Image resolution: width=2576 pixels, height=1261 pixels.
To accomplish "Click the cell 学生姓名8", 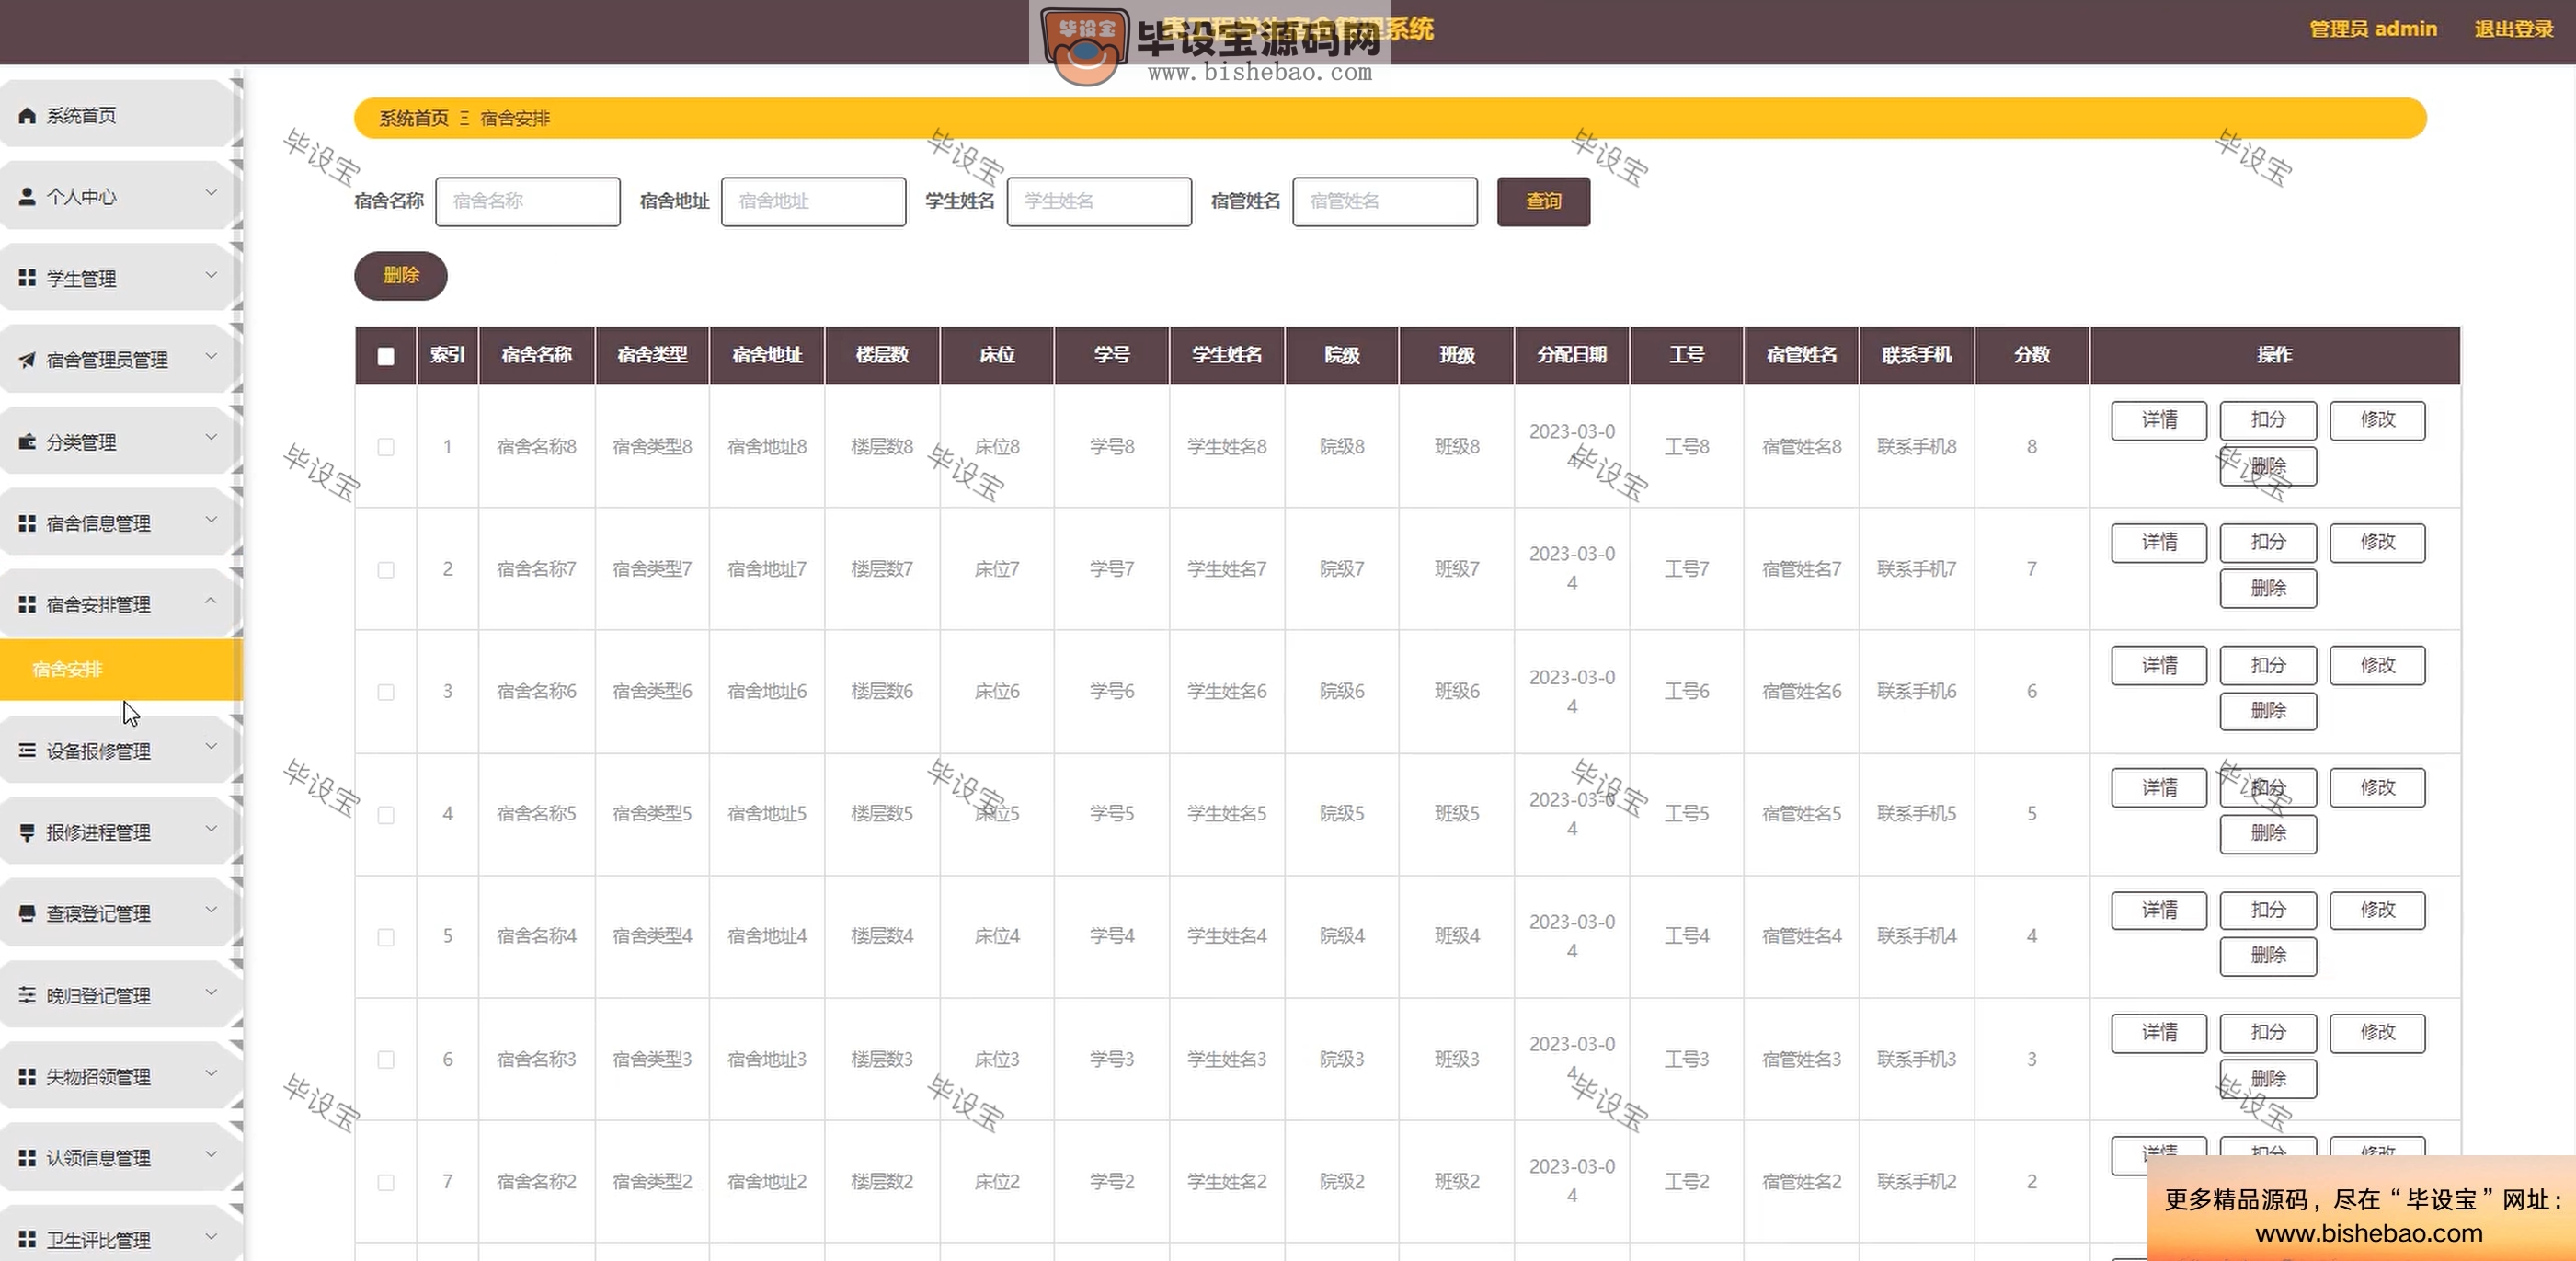I will tap(1227, 447).
